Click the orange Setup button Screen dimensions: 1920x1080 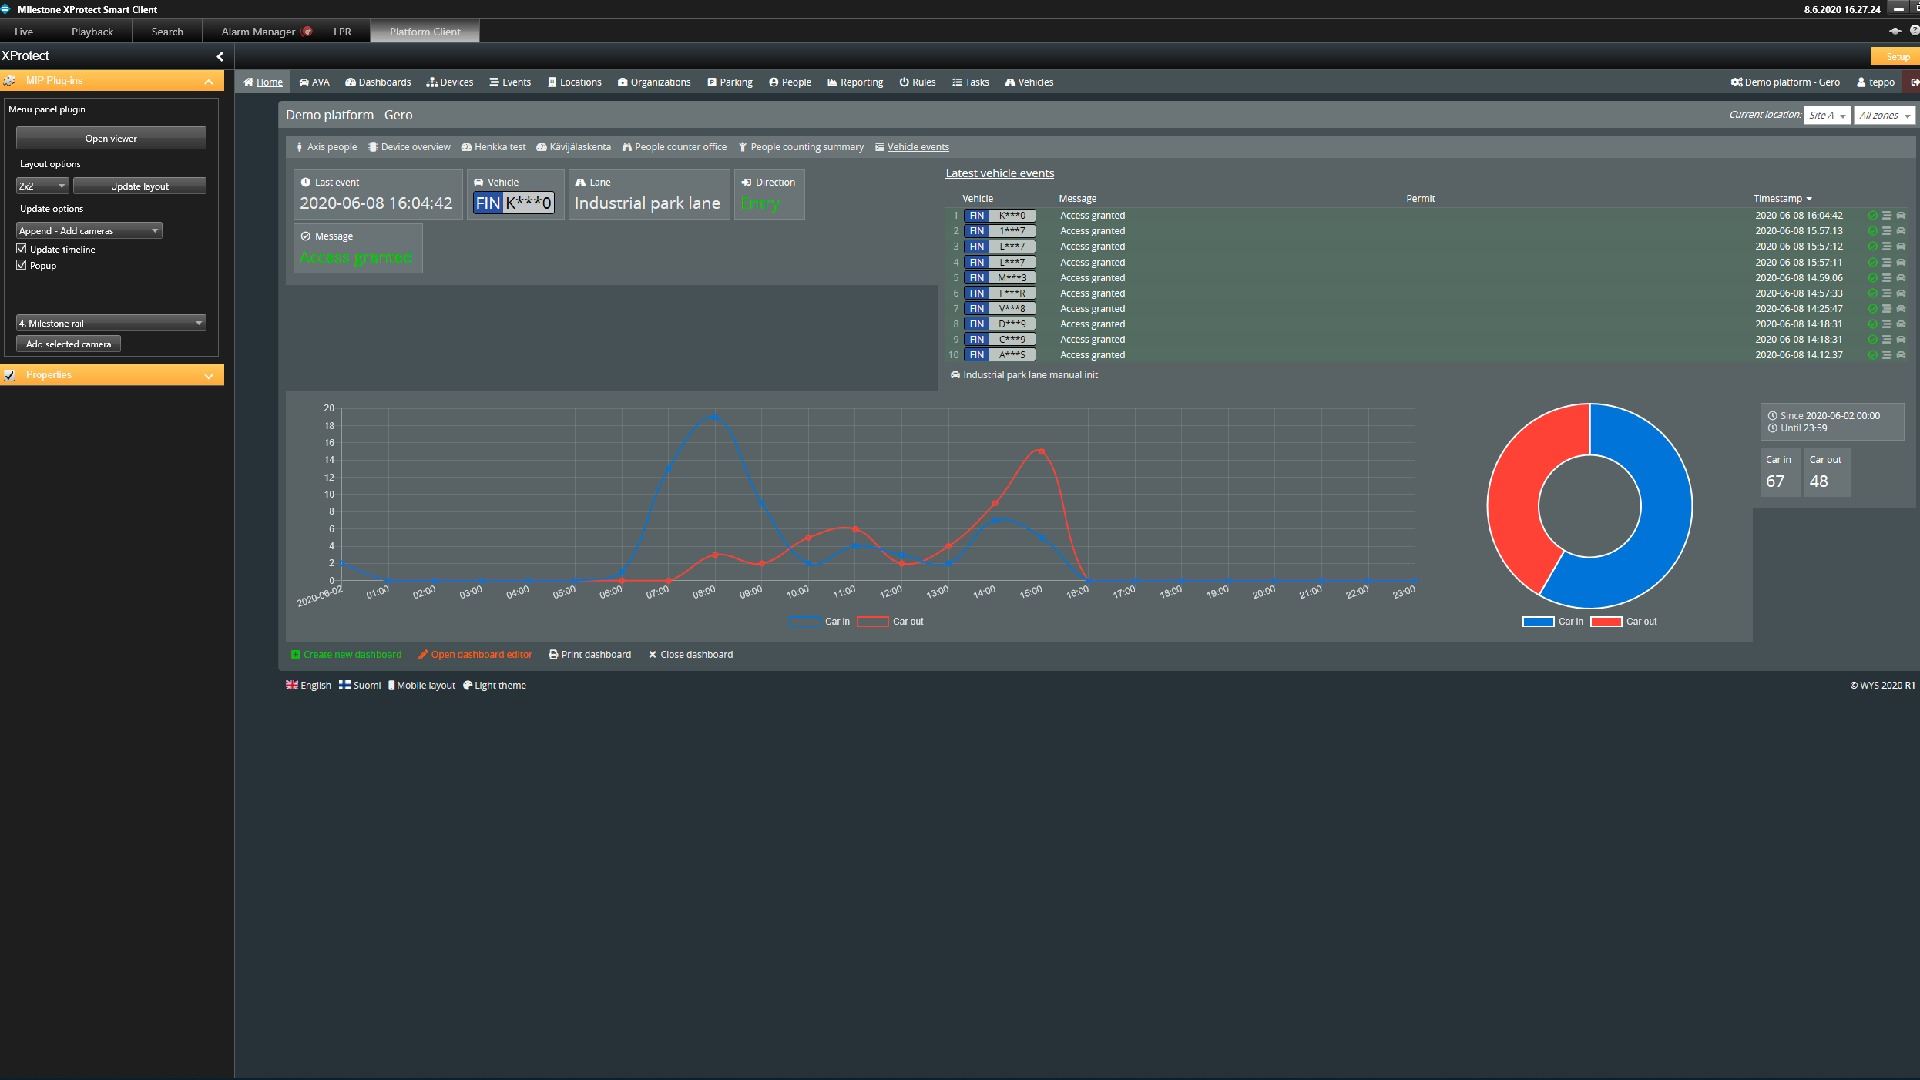click(1895, 57)
